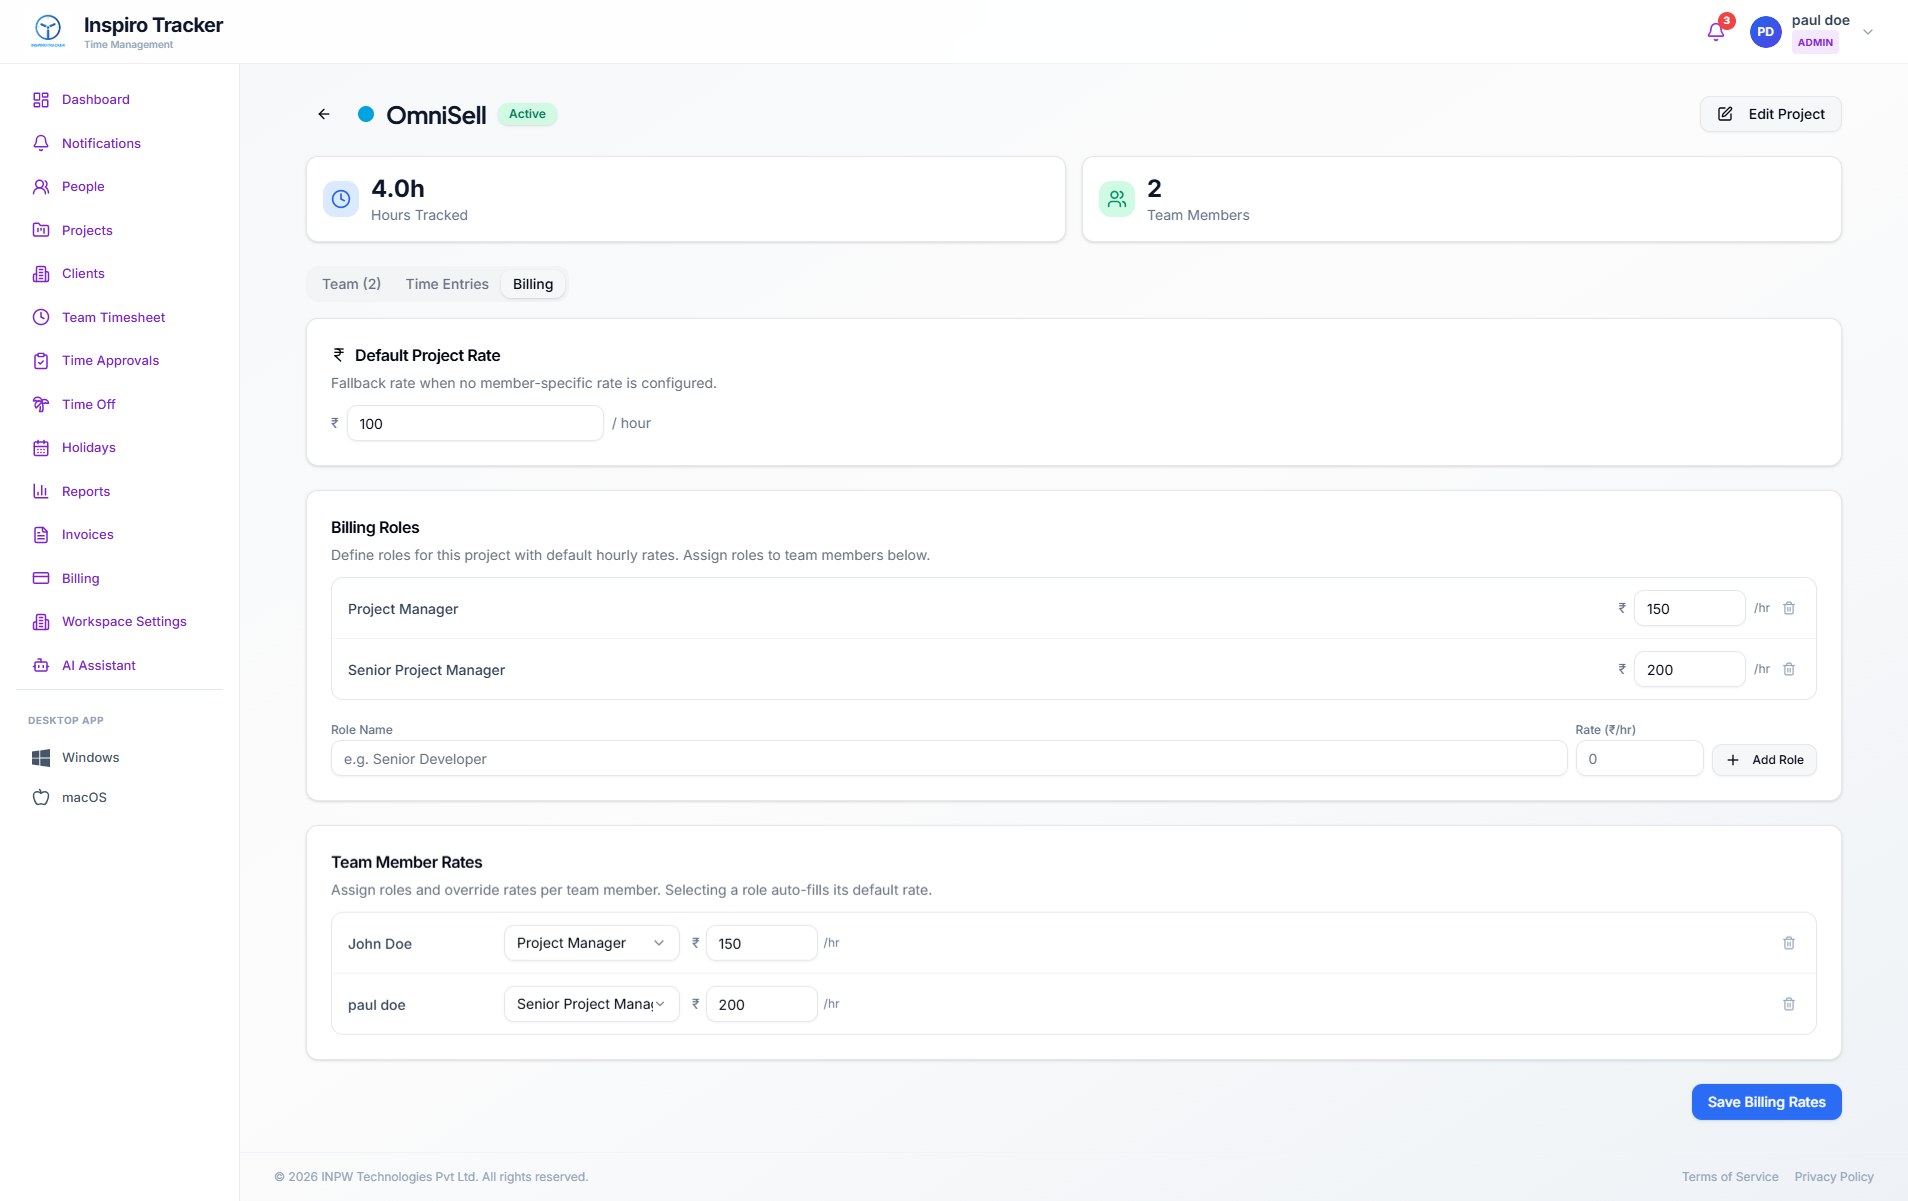Save the billing rates
The width and height of the screenshot is (1908, 1201).
tap(1765, 1102)
